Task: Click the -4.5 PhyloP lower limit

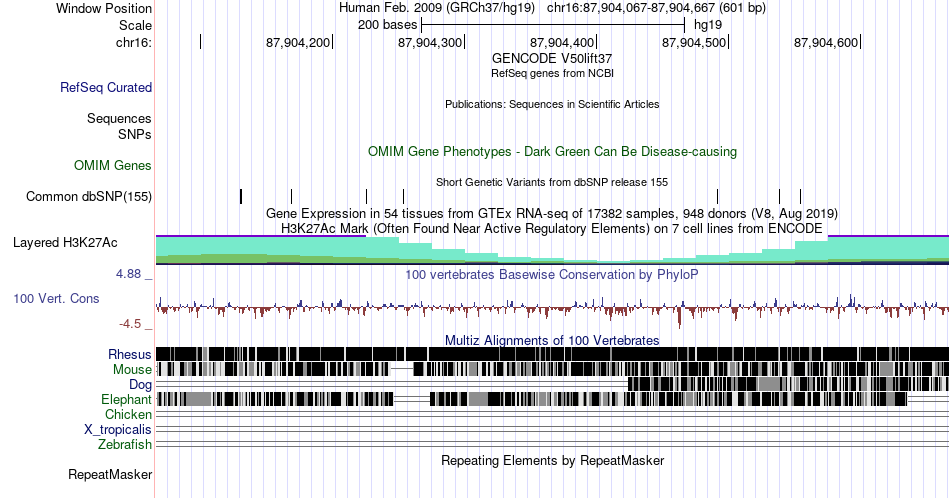Action: [130, 324]
